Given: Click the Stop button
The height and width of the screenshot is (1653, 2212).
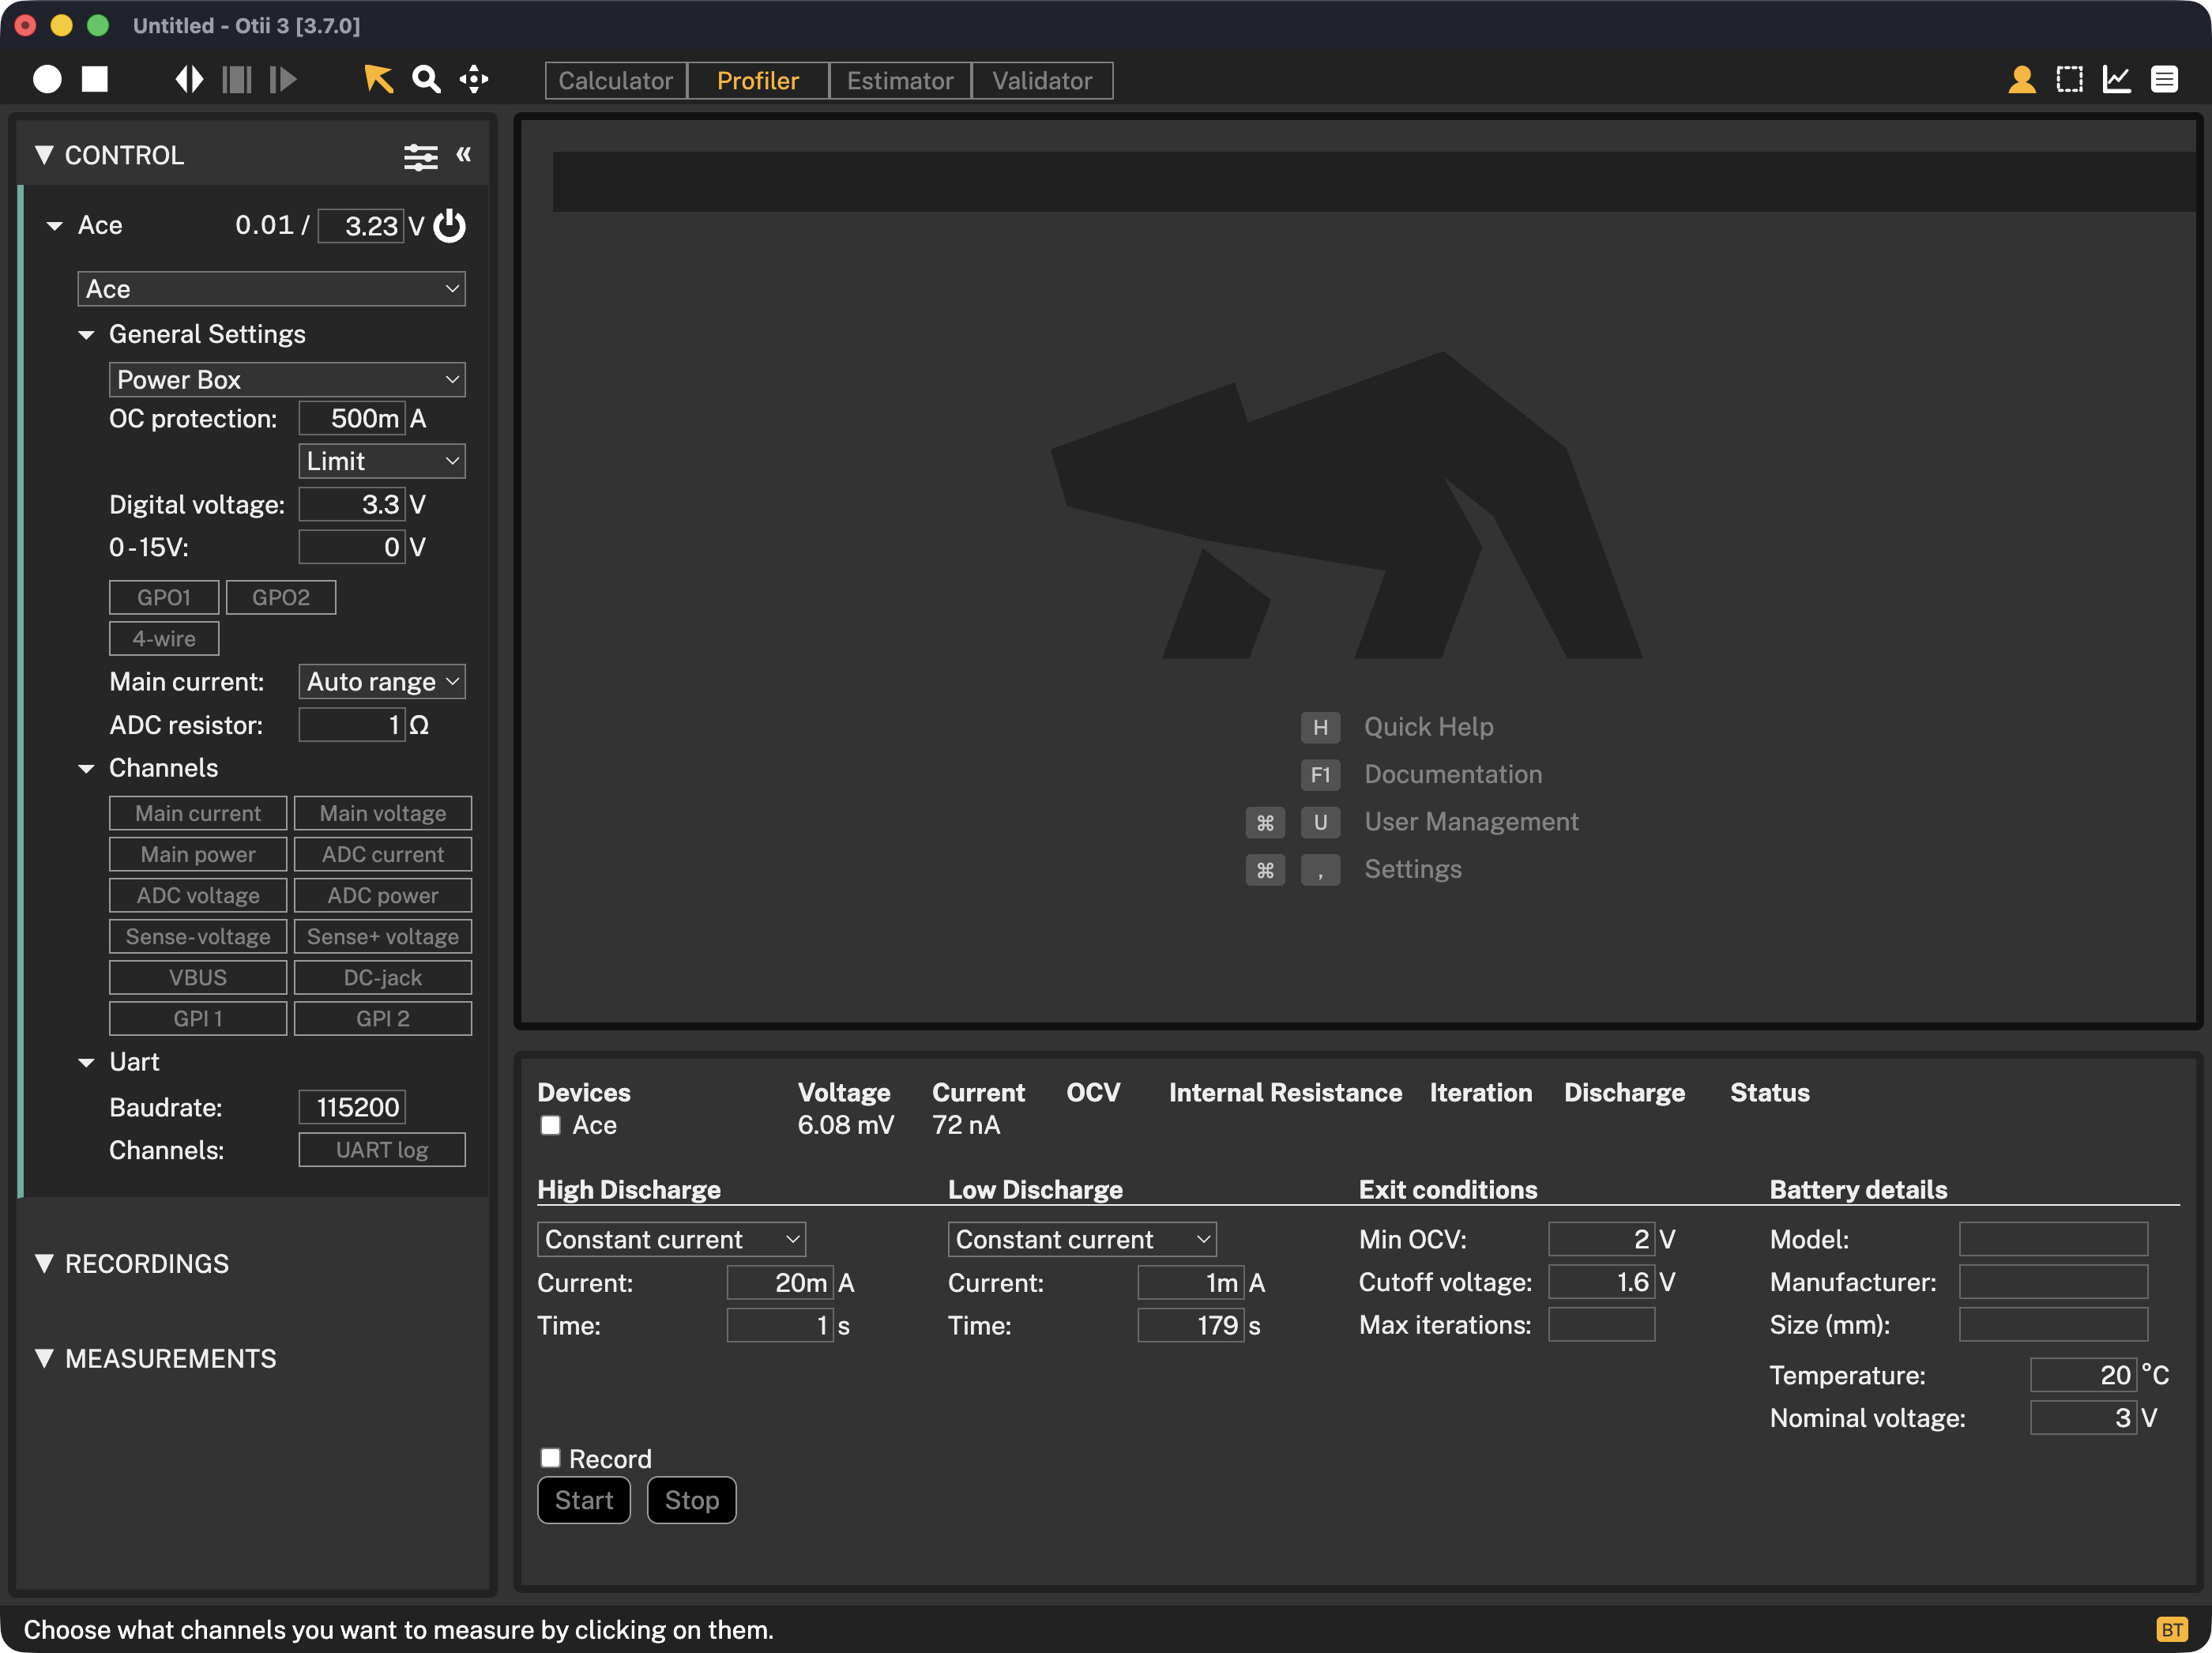Looking at the screenshot, I should click(x=692, y=1500).
